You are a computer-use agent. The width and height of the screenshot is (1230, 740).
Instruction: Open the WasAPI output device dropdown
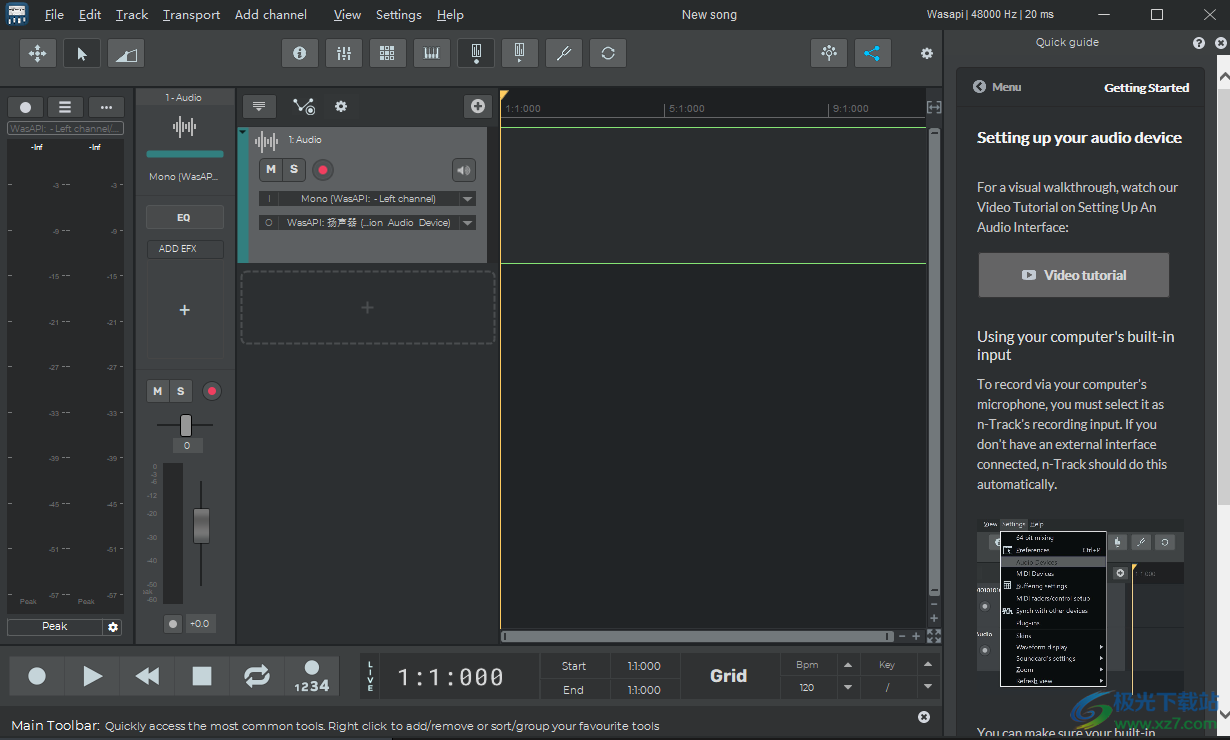pos(466,222)
